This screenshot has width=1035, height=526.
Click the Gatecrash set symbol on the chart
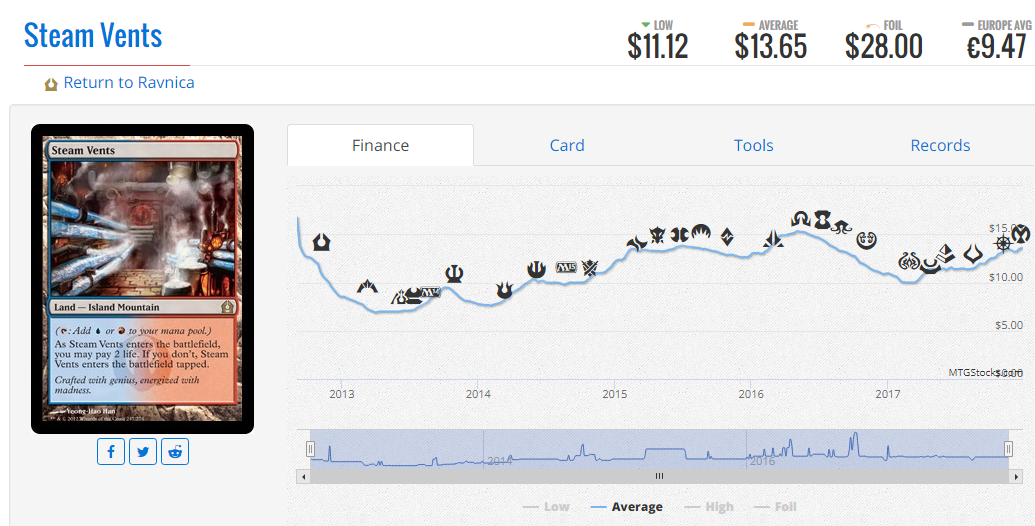pos(367,286)
